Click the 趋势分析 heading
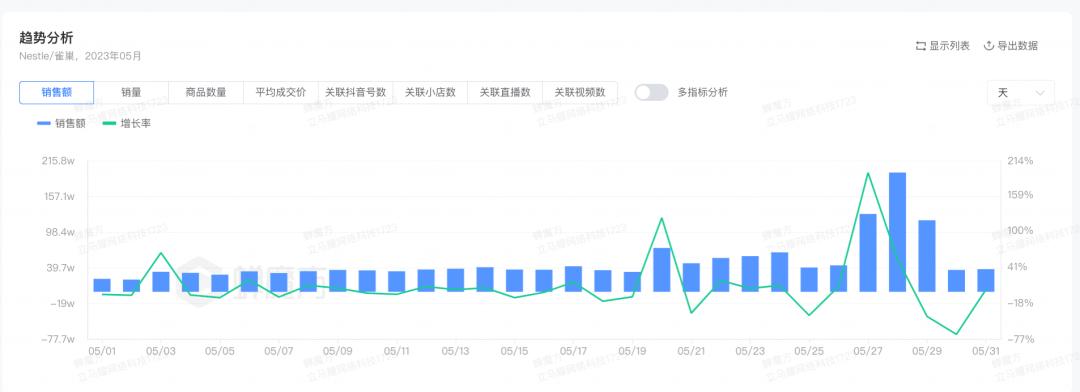This screenshot has height=392, width=1080. click(x=46, y=39)
